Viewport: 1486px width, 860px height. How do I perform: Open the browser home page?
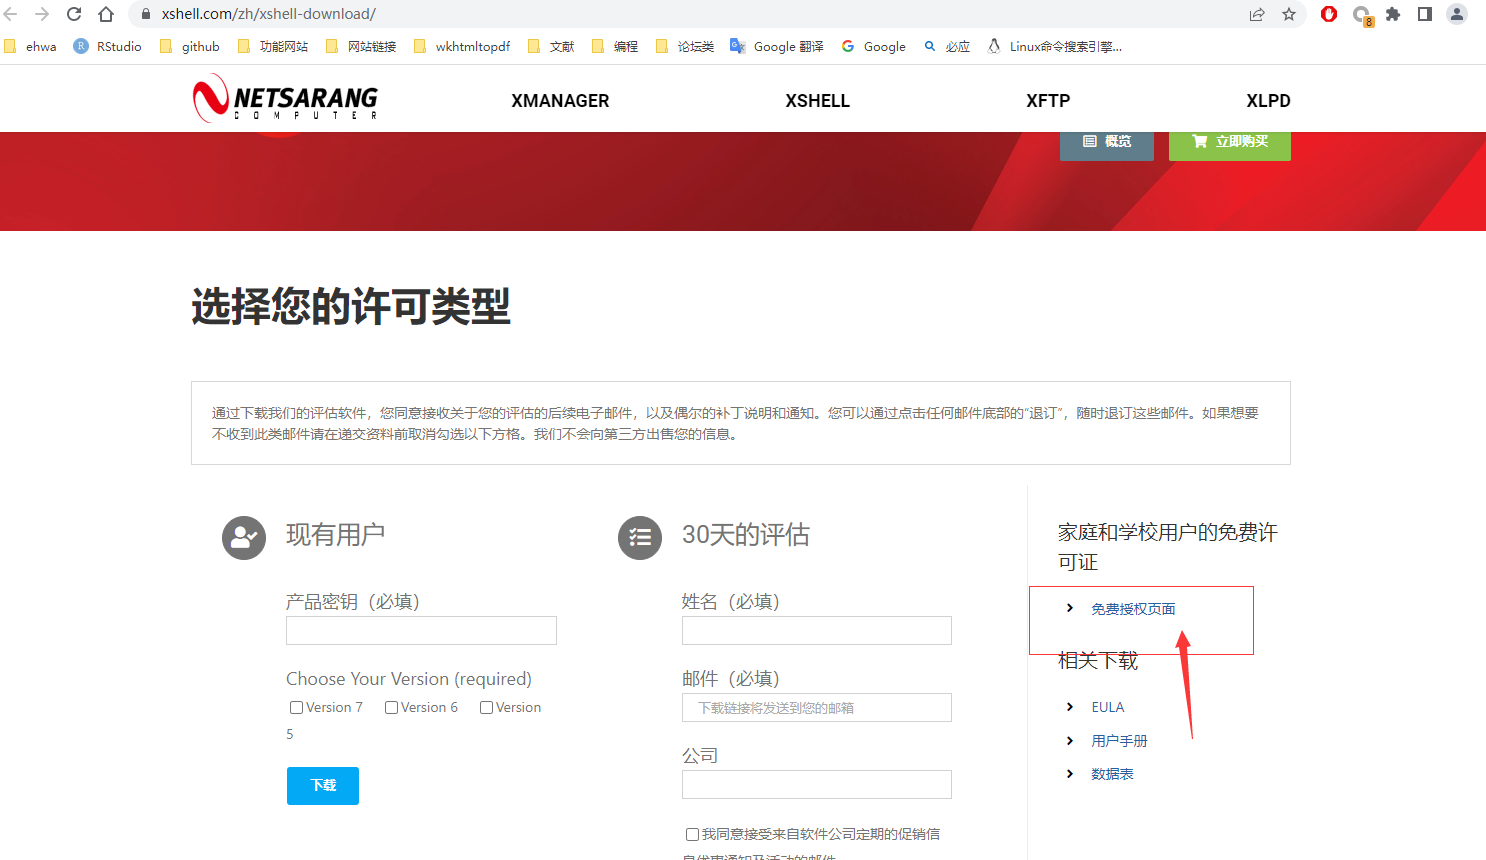coord(106,14)
